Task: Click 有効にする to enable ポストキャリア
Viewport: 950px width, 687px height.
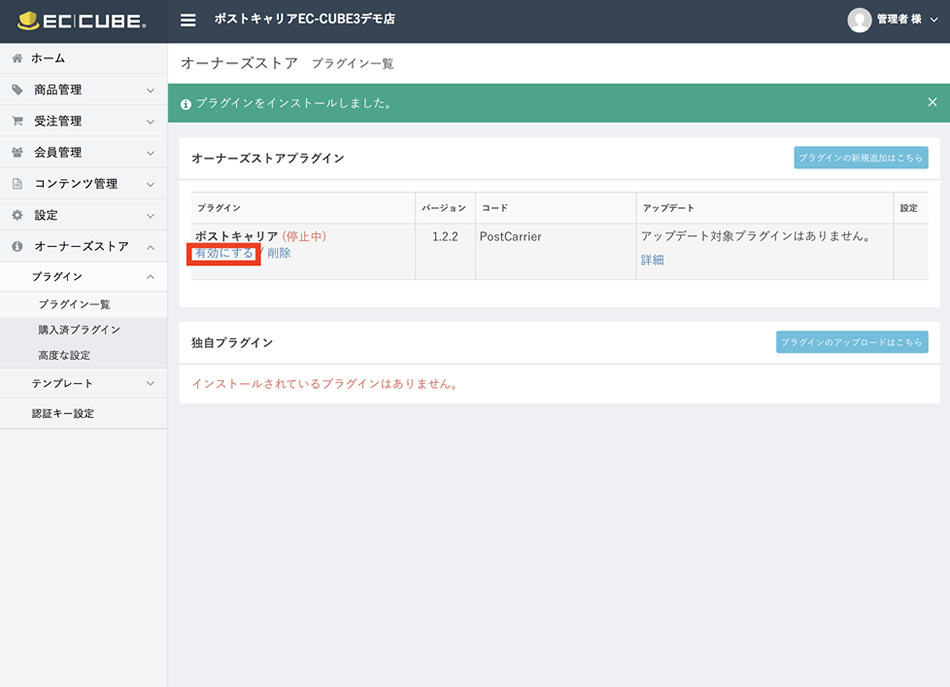Action: [224, 253]
